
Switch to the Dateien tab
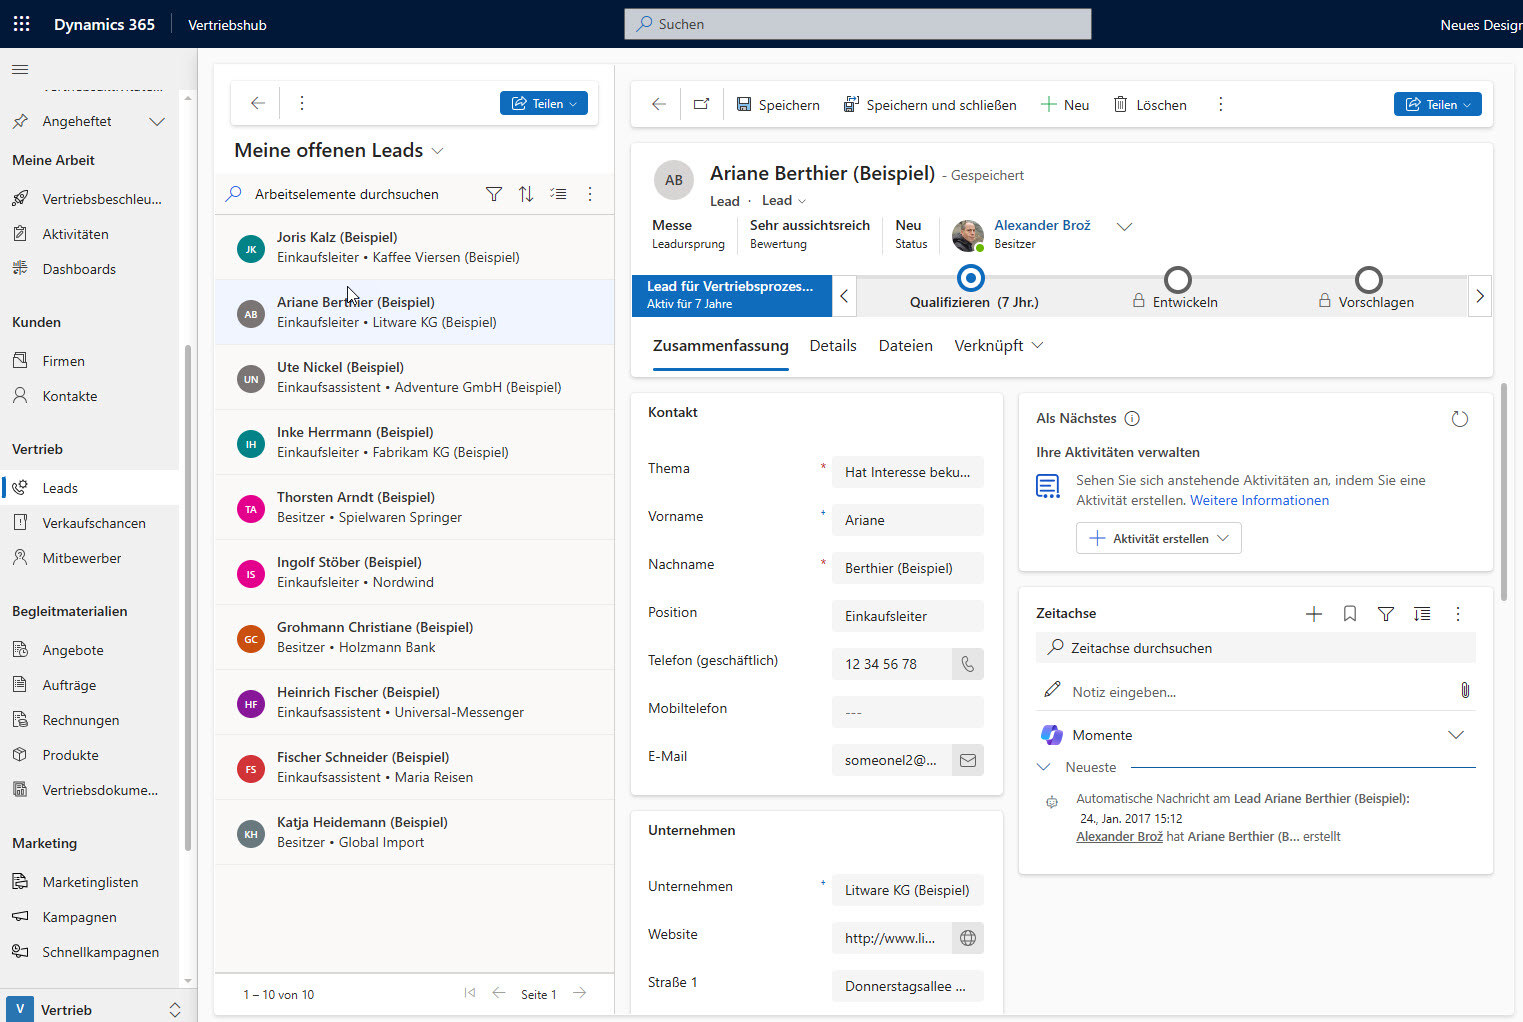(x=905, y=345)
